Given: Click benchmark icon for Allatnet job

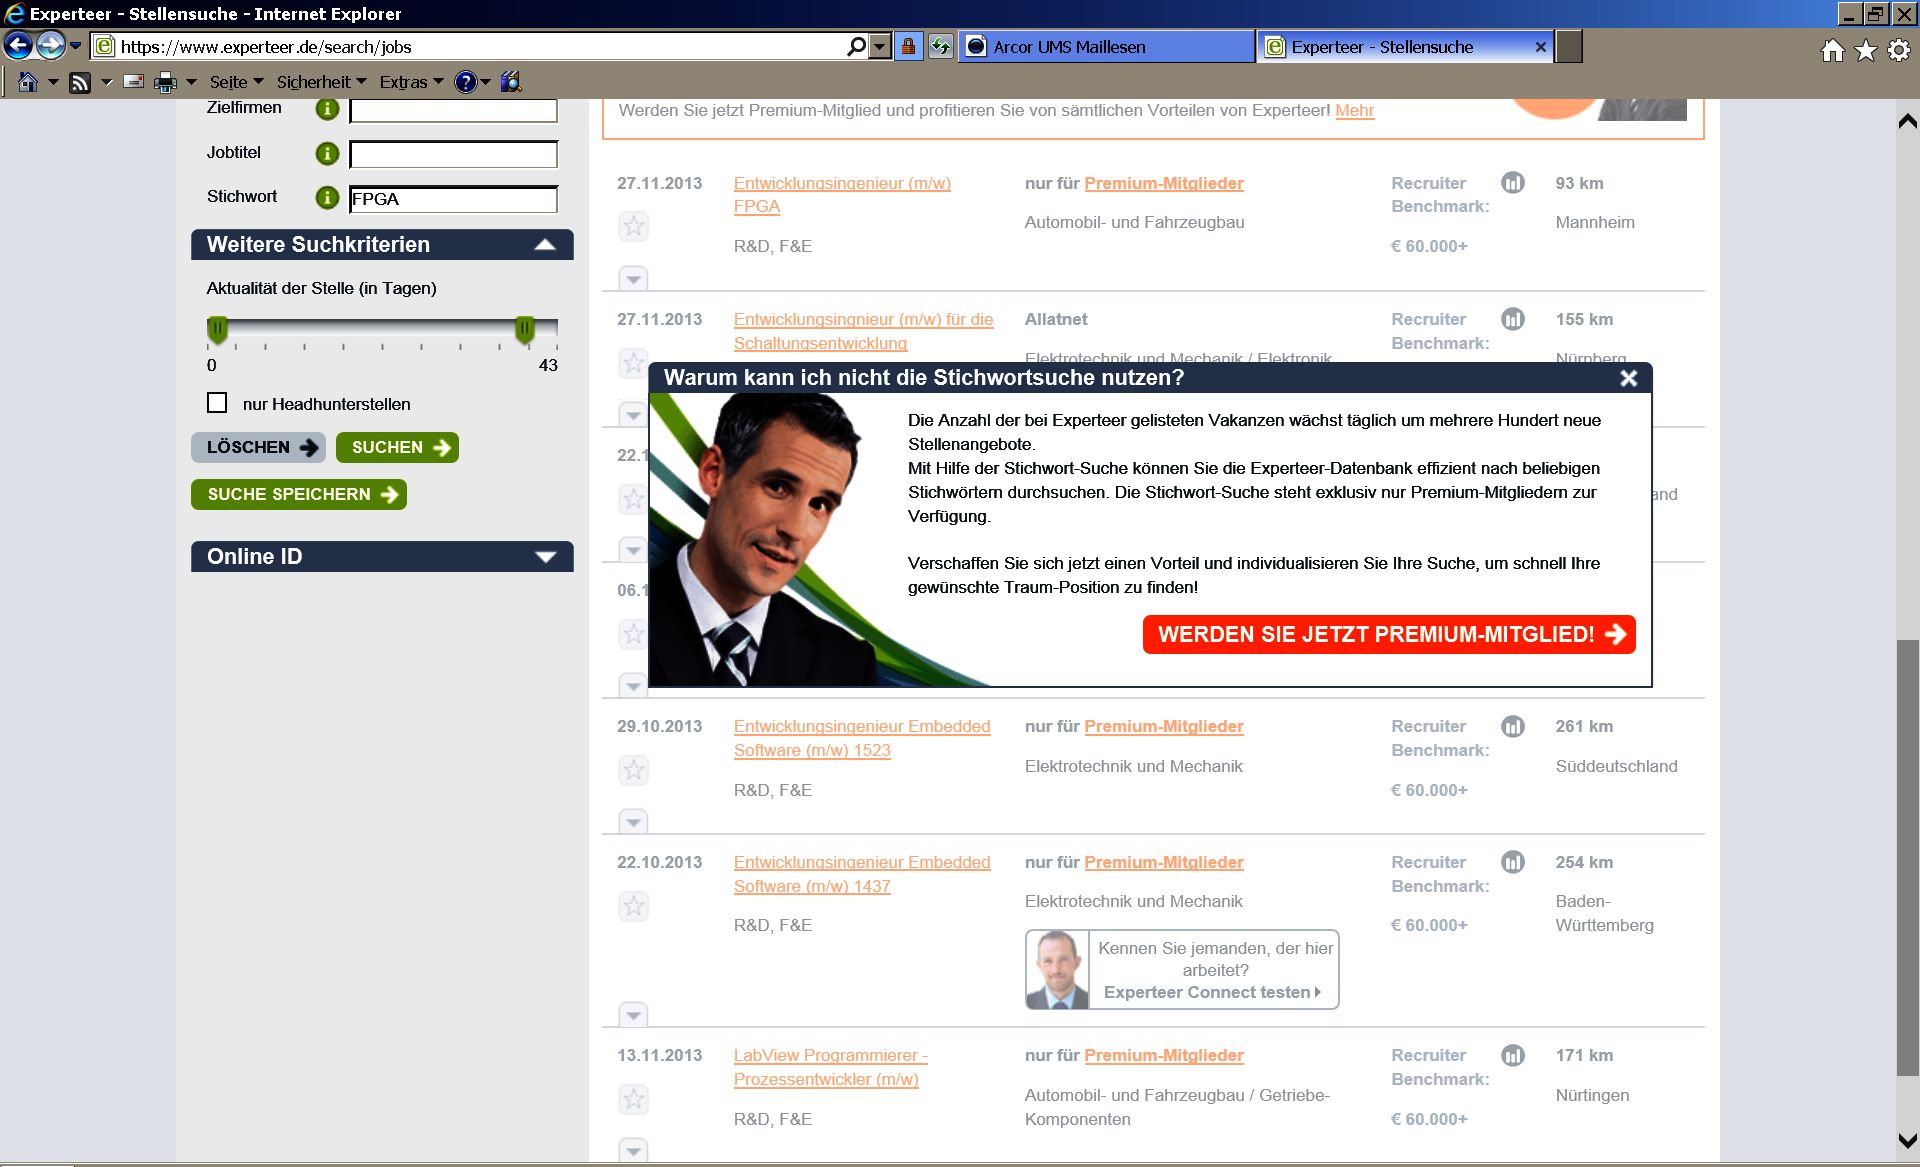Looking at the screenshot, I should (x=1512, y=319).
